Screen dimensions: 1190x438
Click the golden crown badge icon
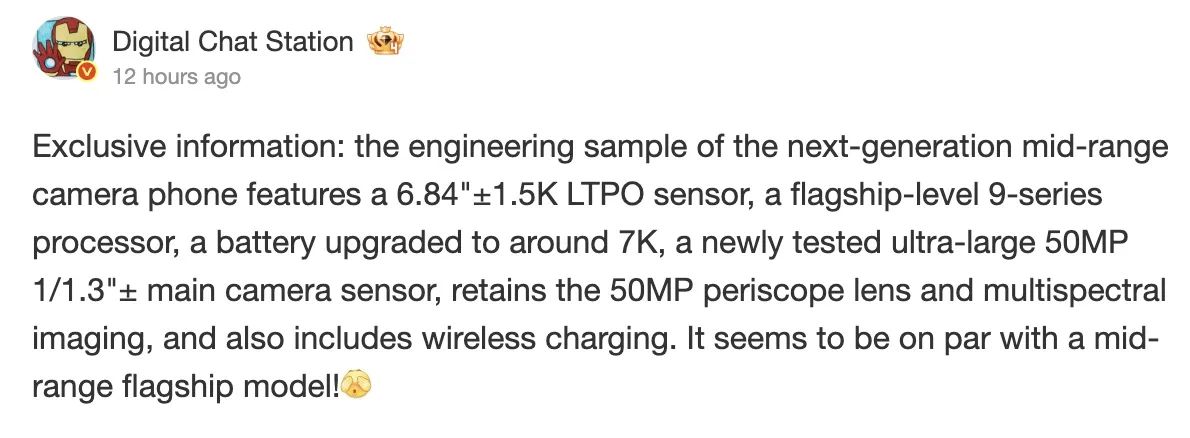pos(384,43)
